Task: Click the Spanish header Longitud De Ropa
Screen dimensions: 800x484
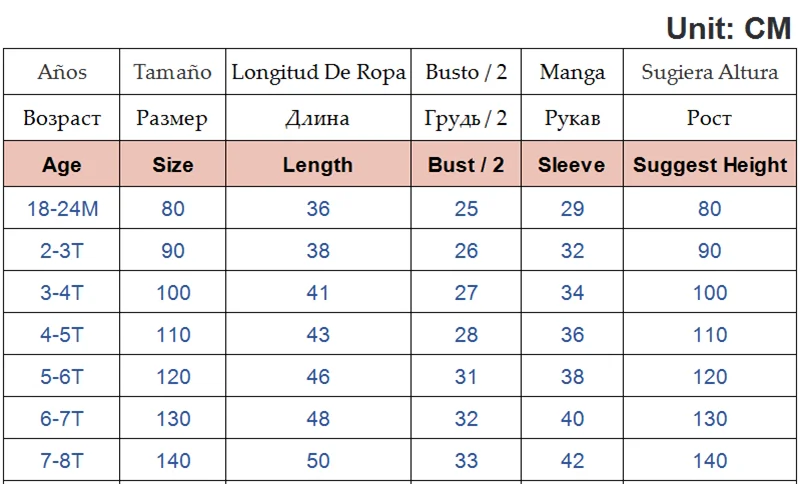Action: (x=318, y=72)
